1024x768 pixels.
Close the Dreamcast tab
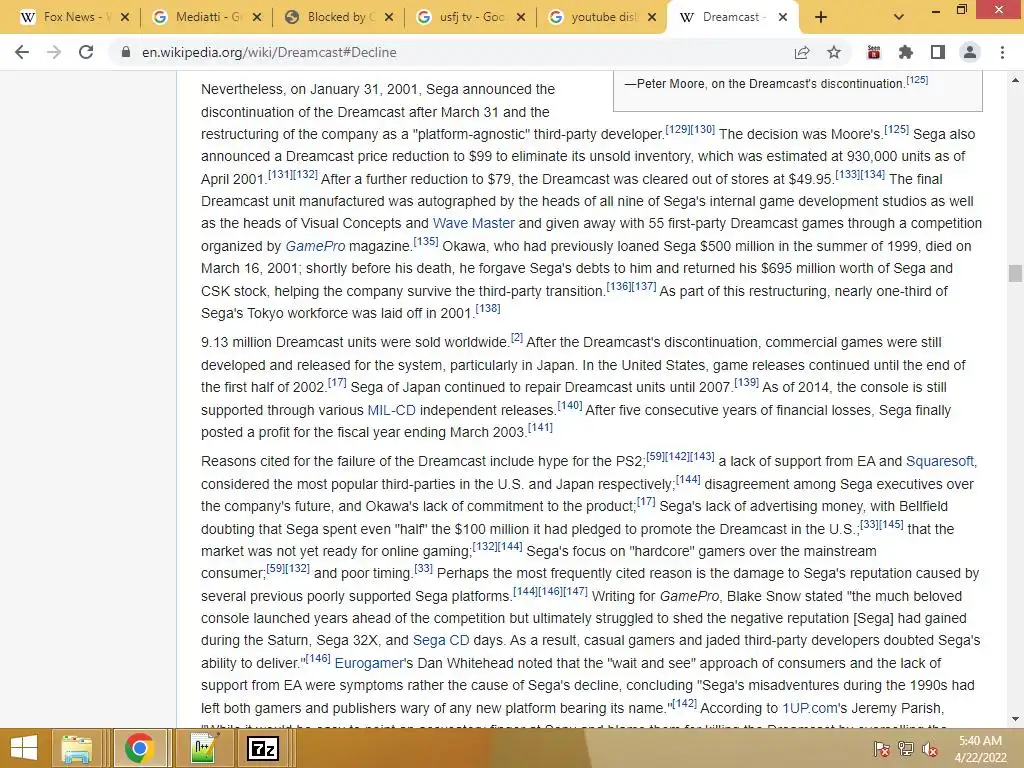783,17
